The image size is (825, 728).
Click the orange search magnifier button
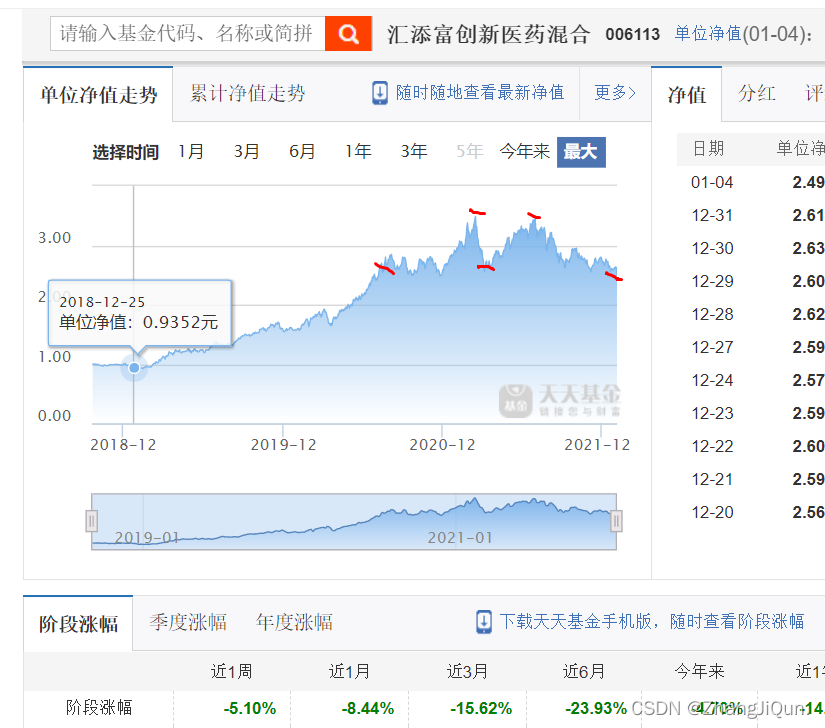[x=348, y=34]
